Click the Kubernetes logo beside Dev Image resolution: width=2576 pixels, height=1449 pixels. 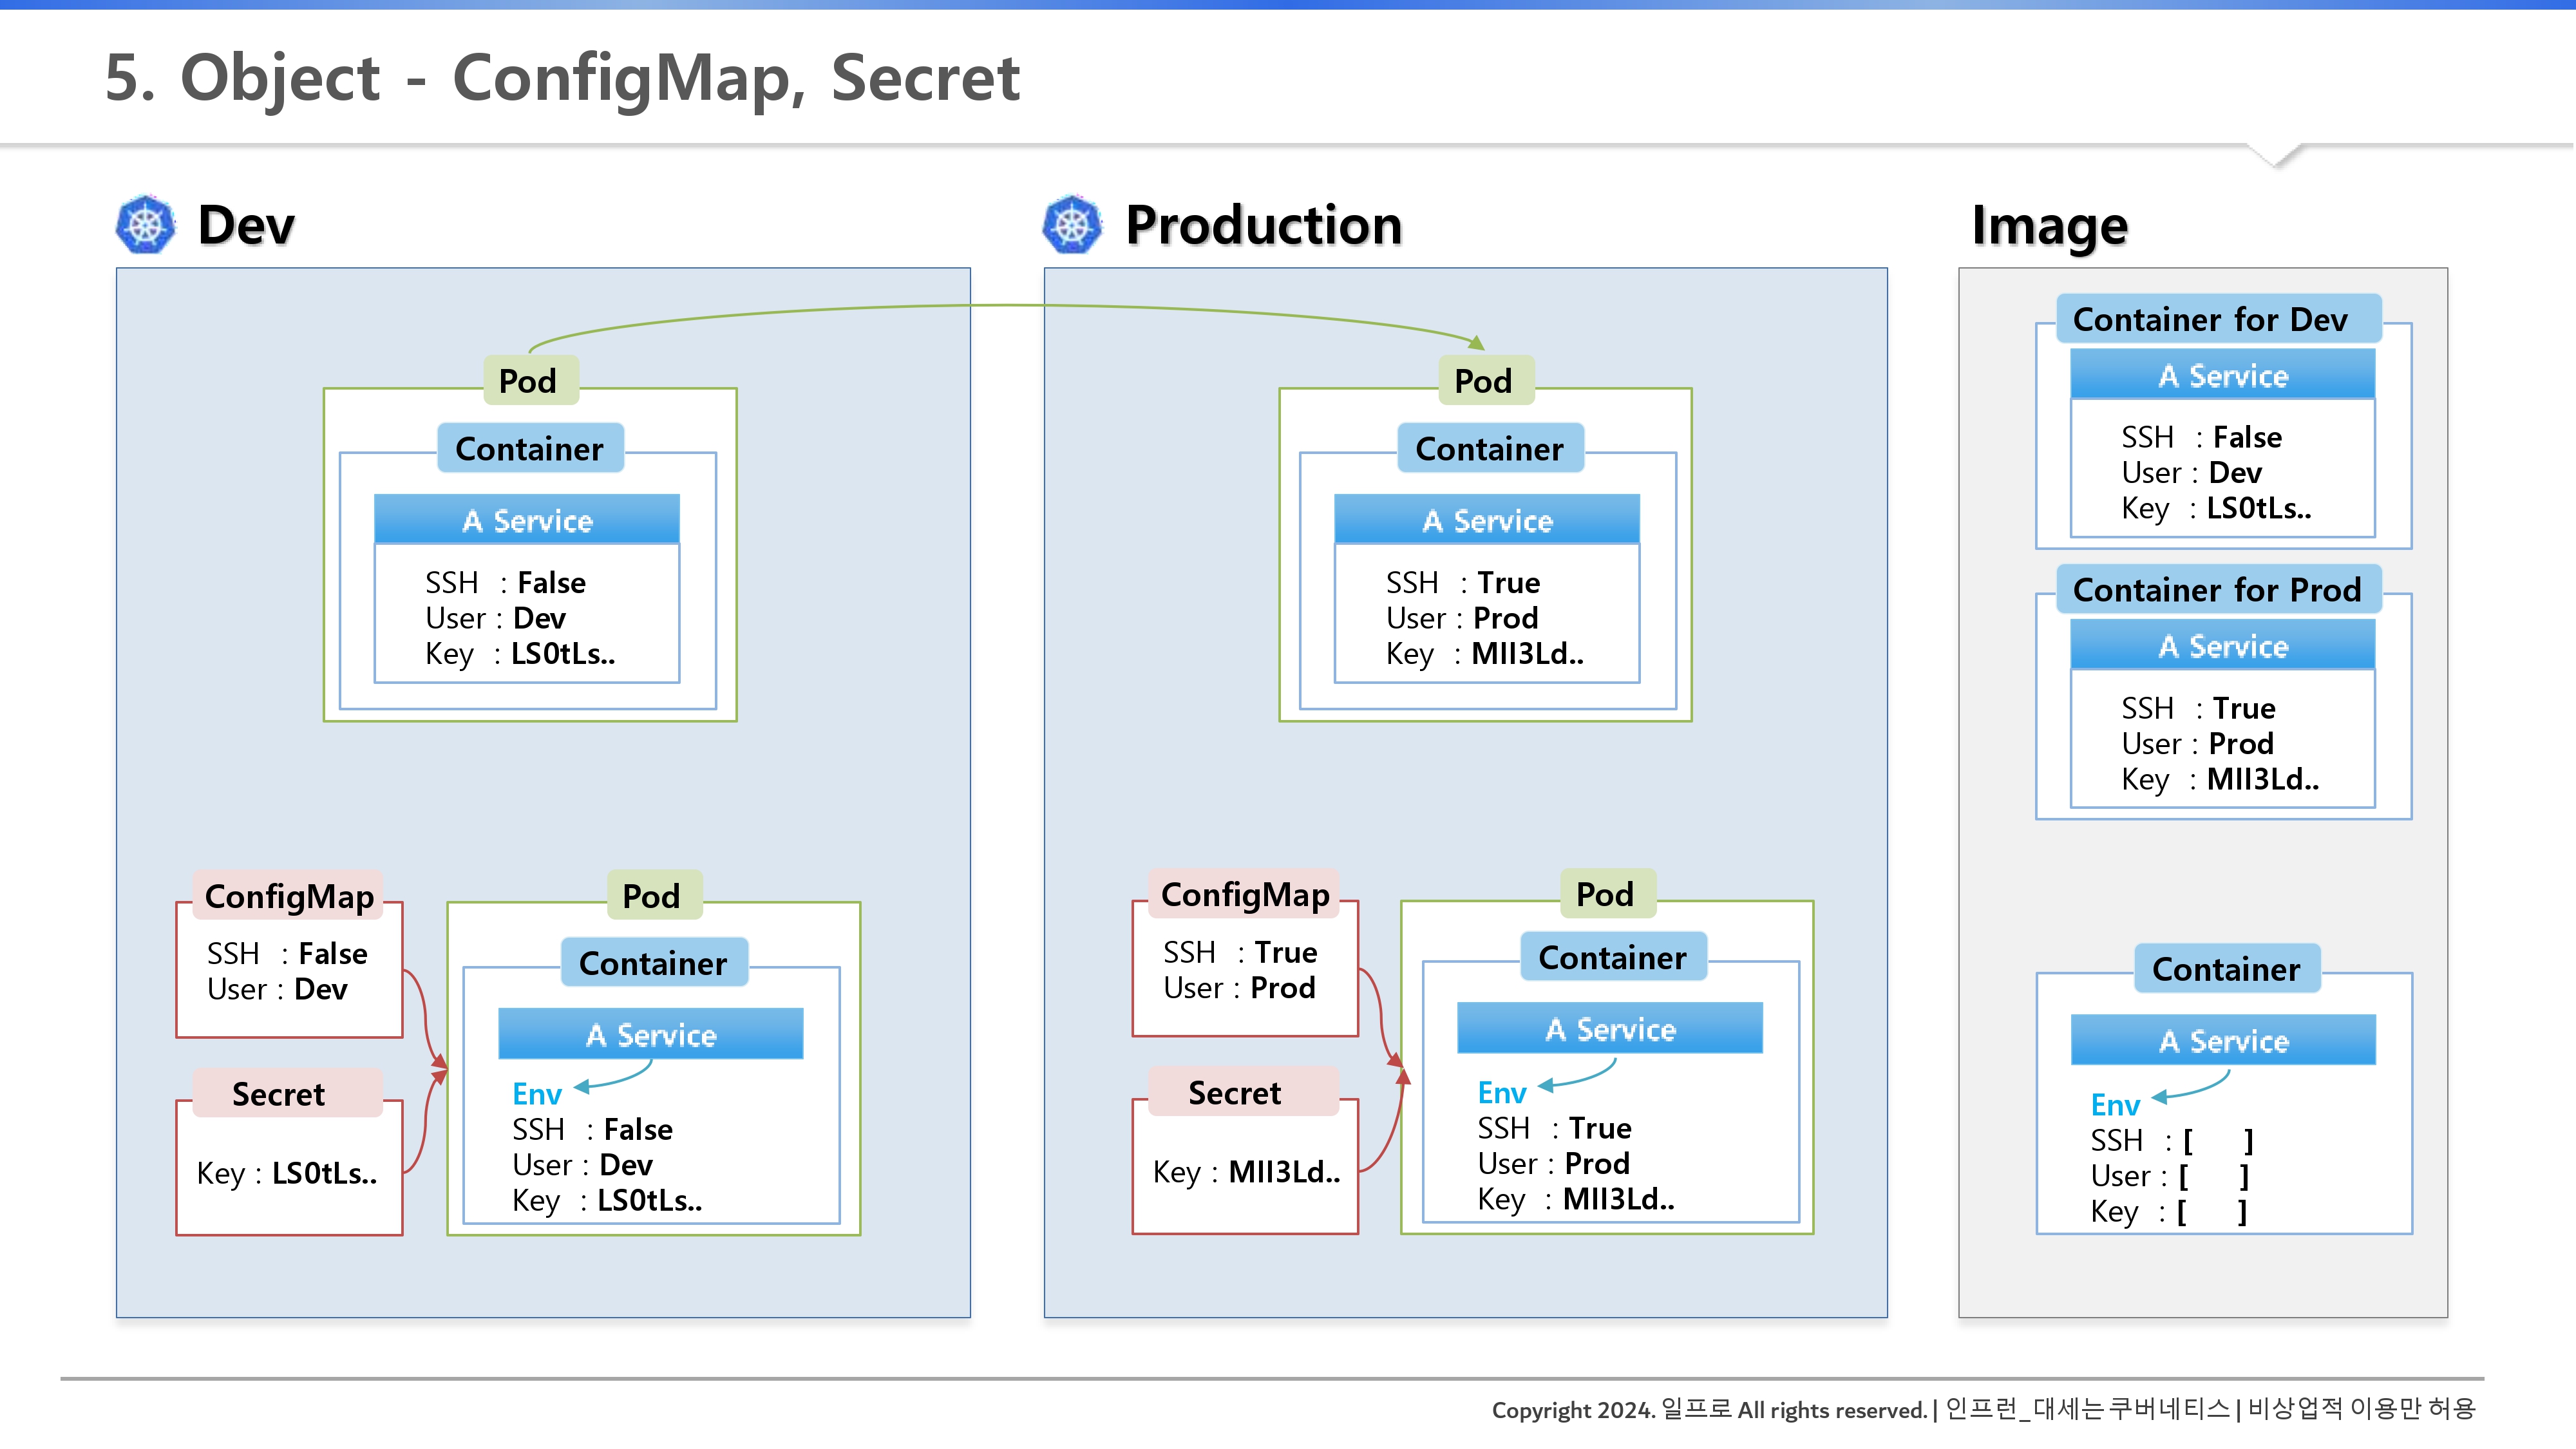coord(146,224)
